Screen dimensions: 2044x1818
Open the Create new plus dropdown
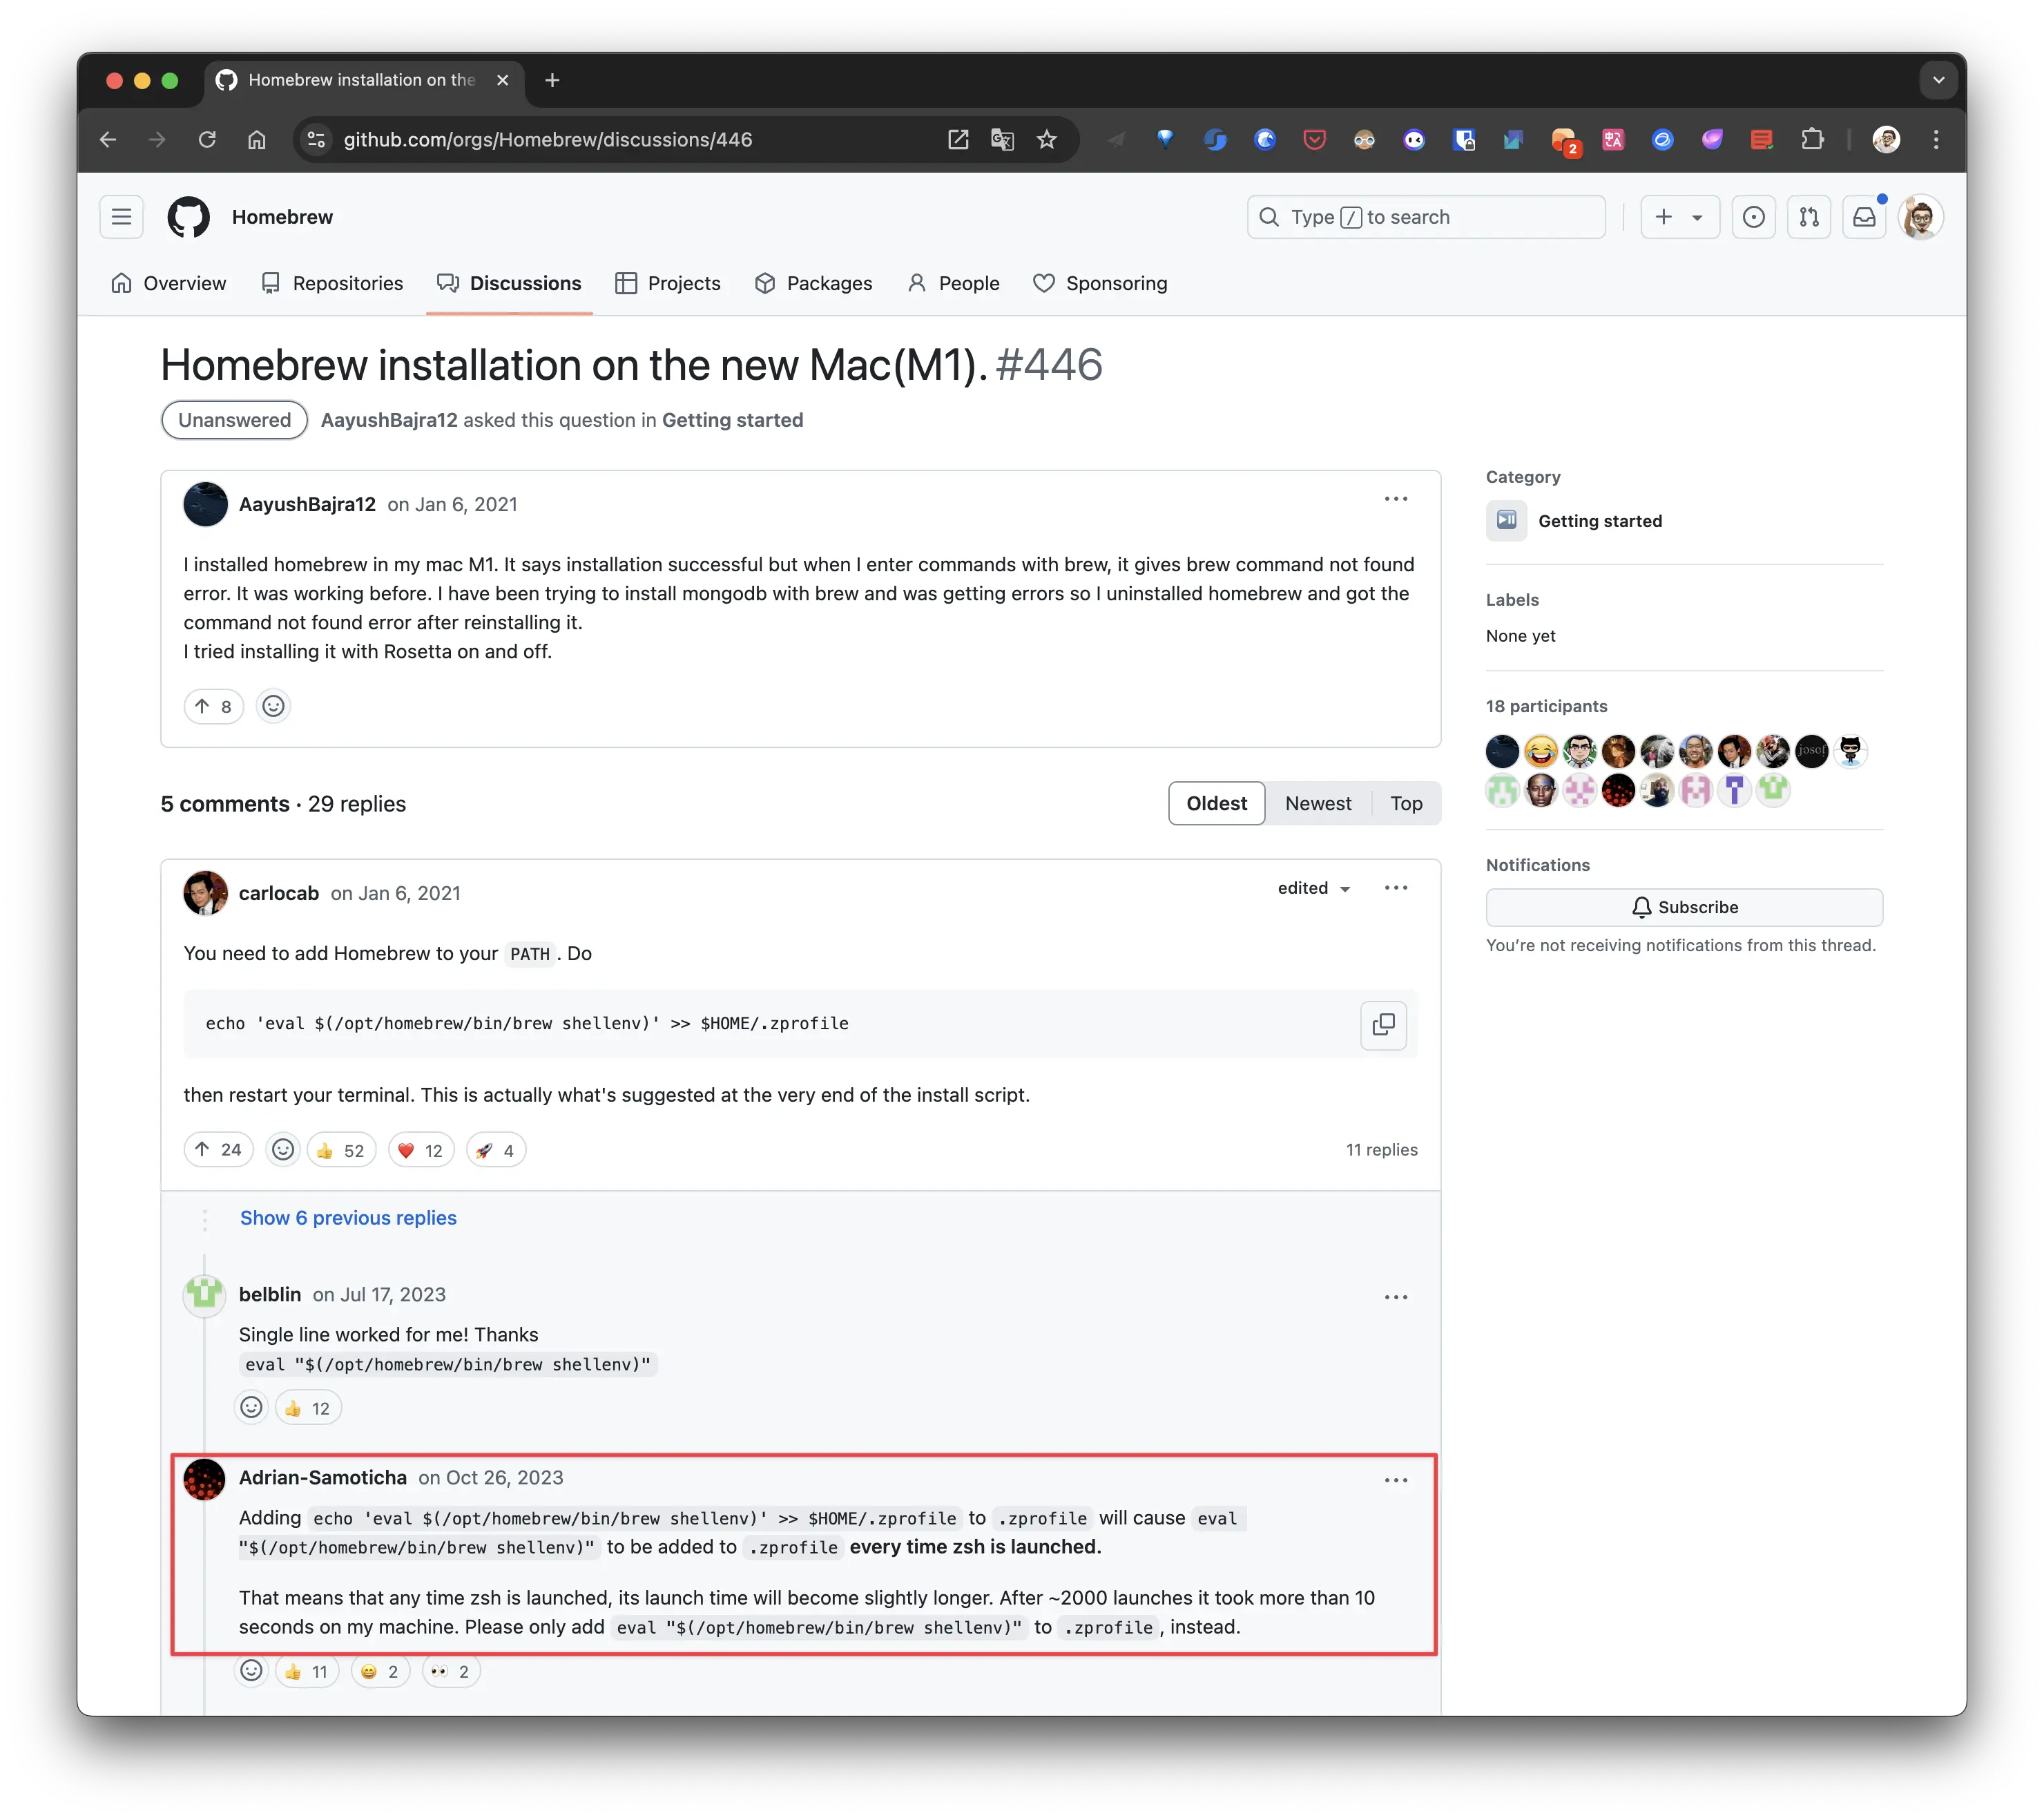point(1679,217)
